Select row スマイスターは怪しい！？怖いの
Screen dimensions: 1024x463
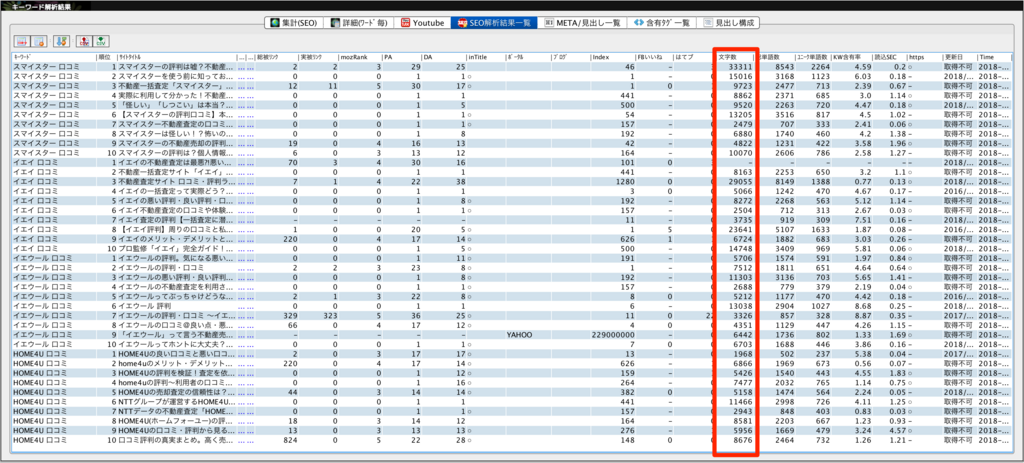pyautogui.click(x=511, y=133)
